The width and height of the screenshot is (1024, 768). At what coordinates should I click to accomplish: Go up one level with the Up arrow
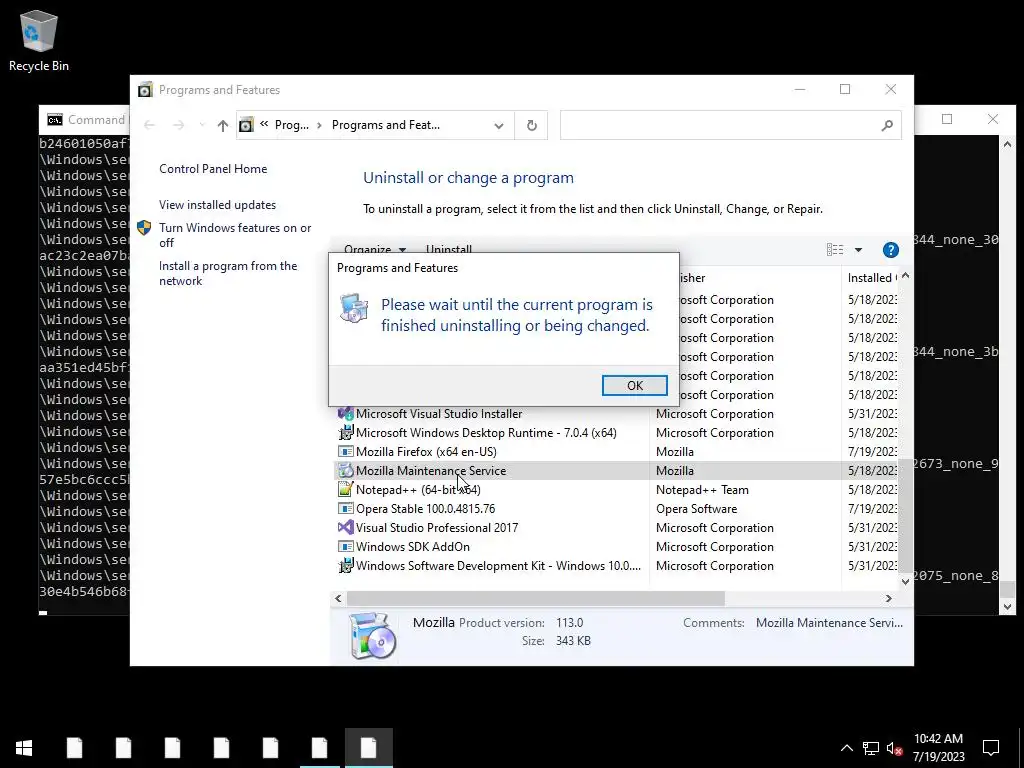223,125
